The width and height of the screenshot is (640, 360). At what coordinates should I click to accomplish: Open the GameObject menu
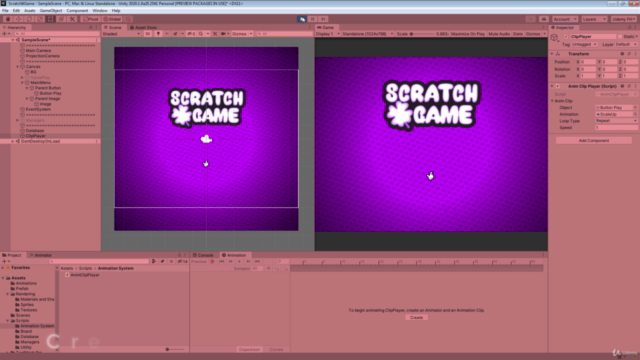(51, 11)
